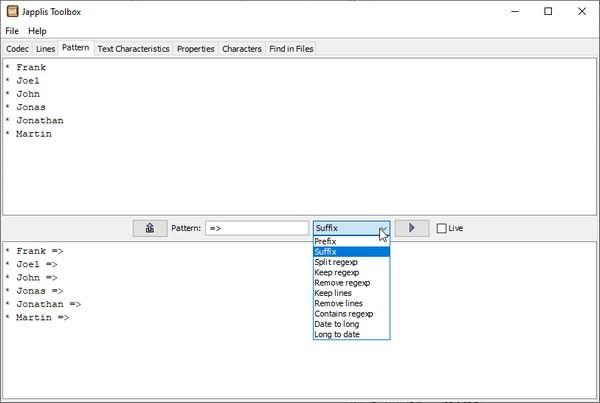Enable the Live checkbox
Viewport: 600px width, 403px height.
(x=441, y=228)
